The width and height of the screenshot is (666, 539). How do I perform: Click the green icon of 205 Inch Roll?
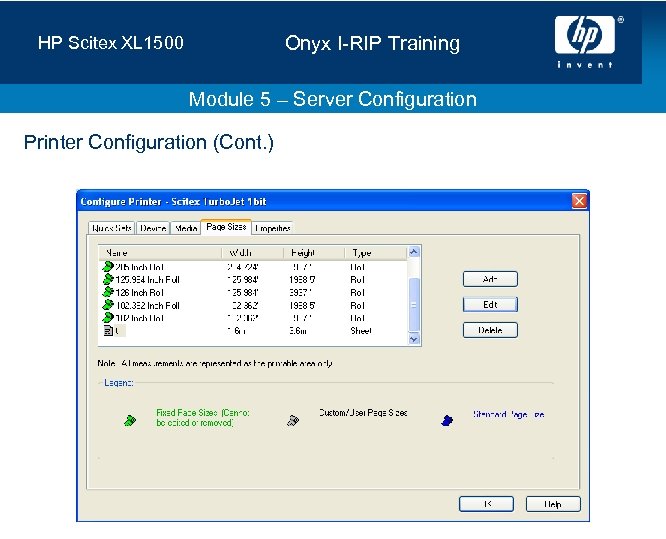point(108,267)
